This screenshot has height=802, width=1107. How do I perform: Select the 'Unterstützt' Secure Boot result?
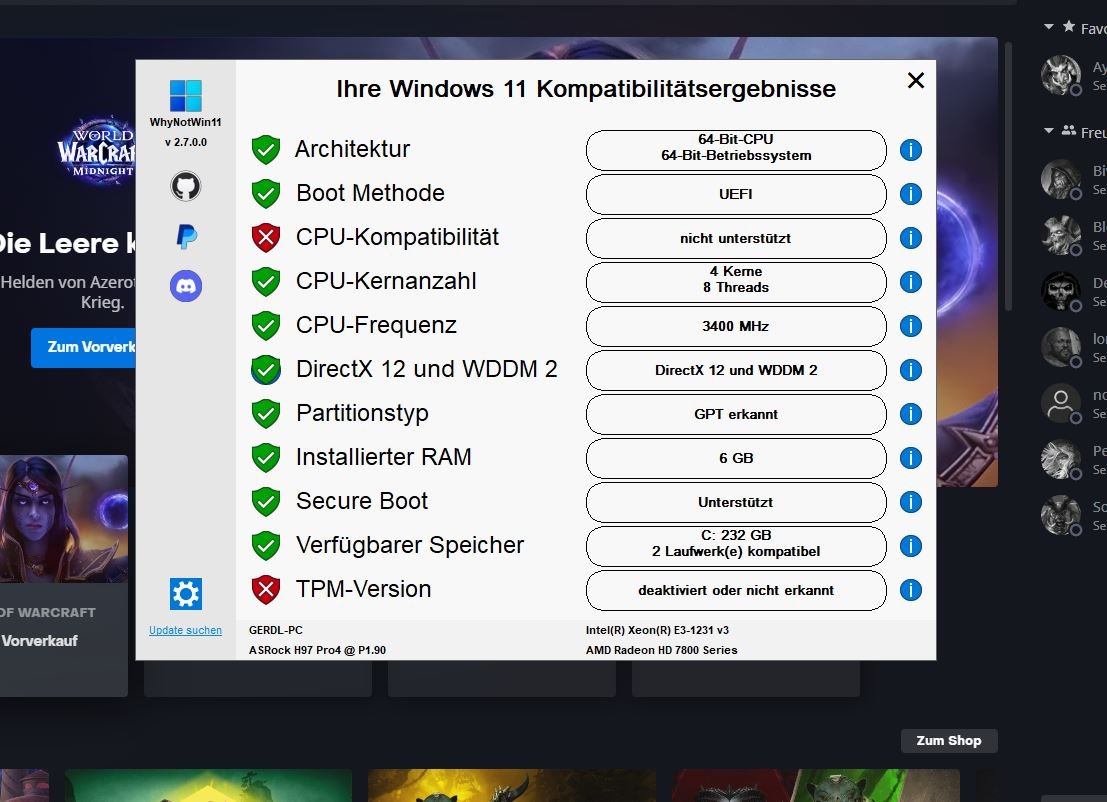pyautogui.click(x=736, y=503)
